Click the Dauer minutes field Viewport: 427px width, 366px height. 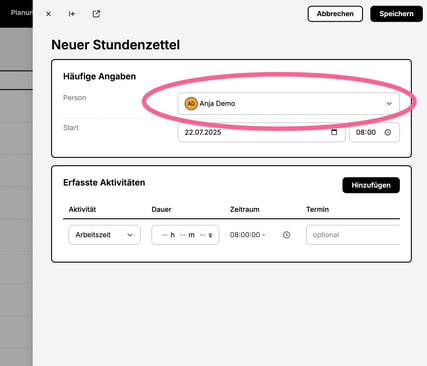(187, 235)
